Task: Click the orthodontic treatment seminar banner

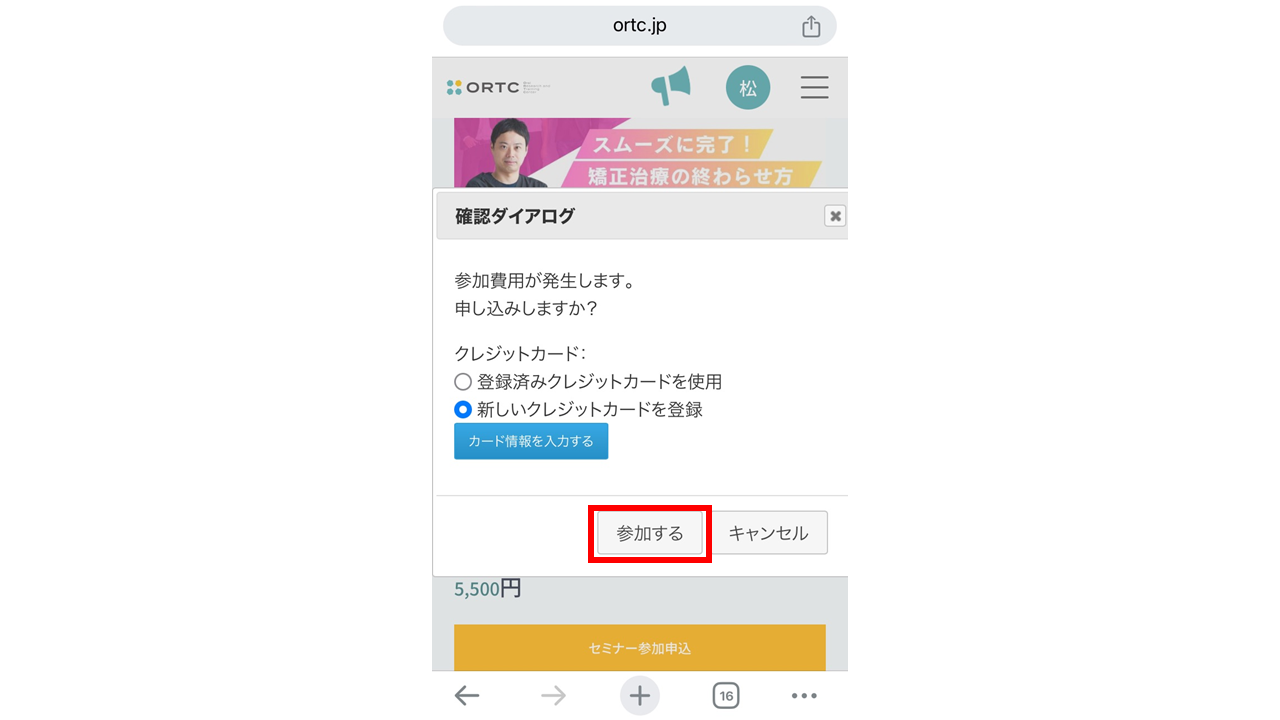Action: pyautogui.click(x=640, y=152)
